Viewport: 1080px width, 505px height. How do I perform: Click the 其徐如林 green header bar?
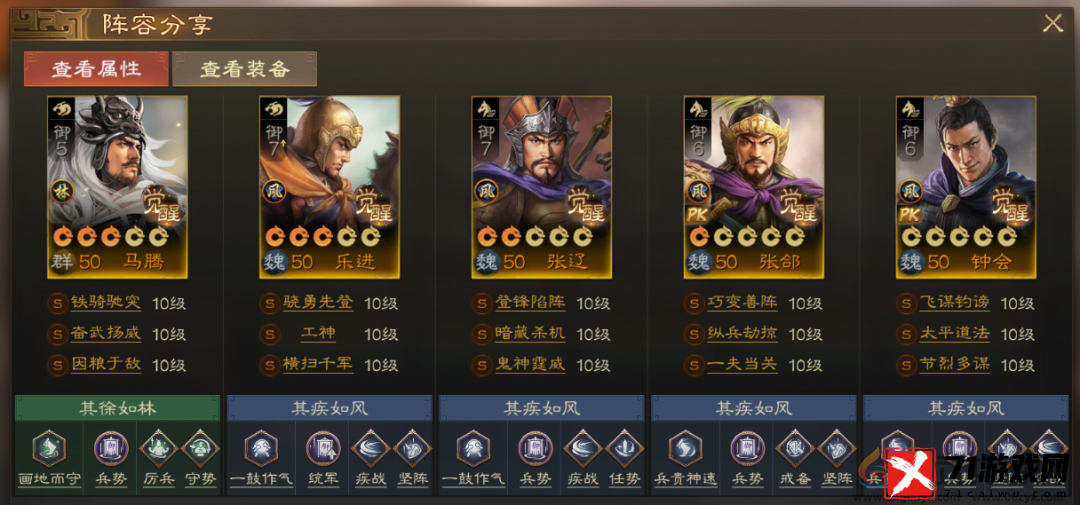pos(118,408)
